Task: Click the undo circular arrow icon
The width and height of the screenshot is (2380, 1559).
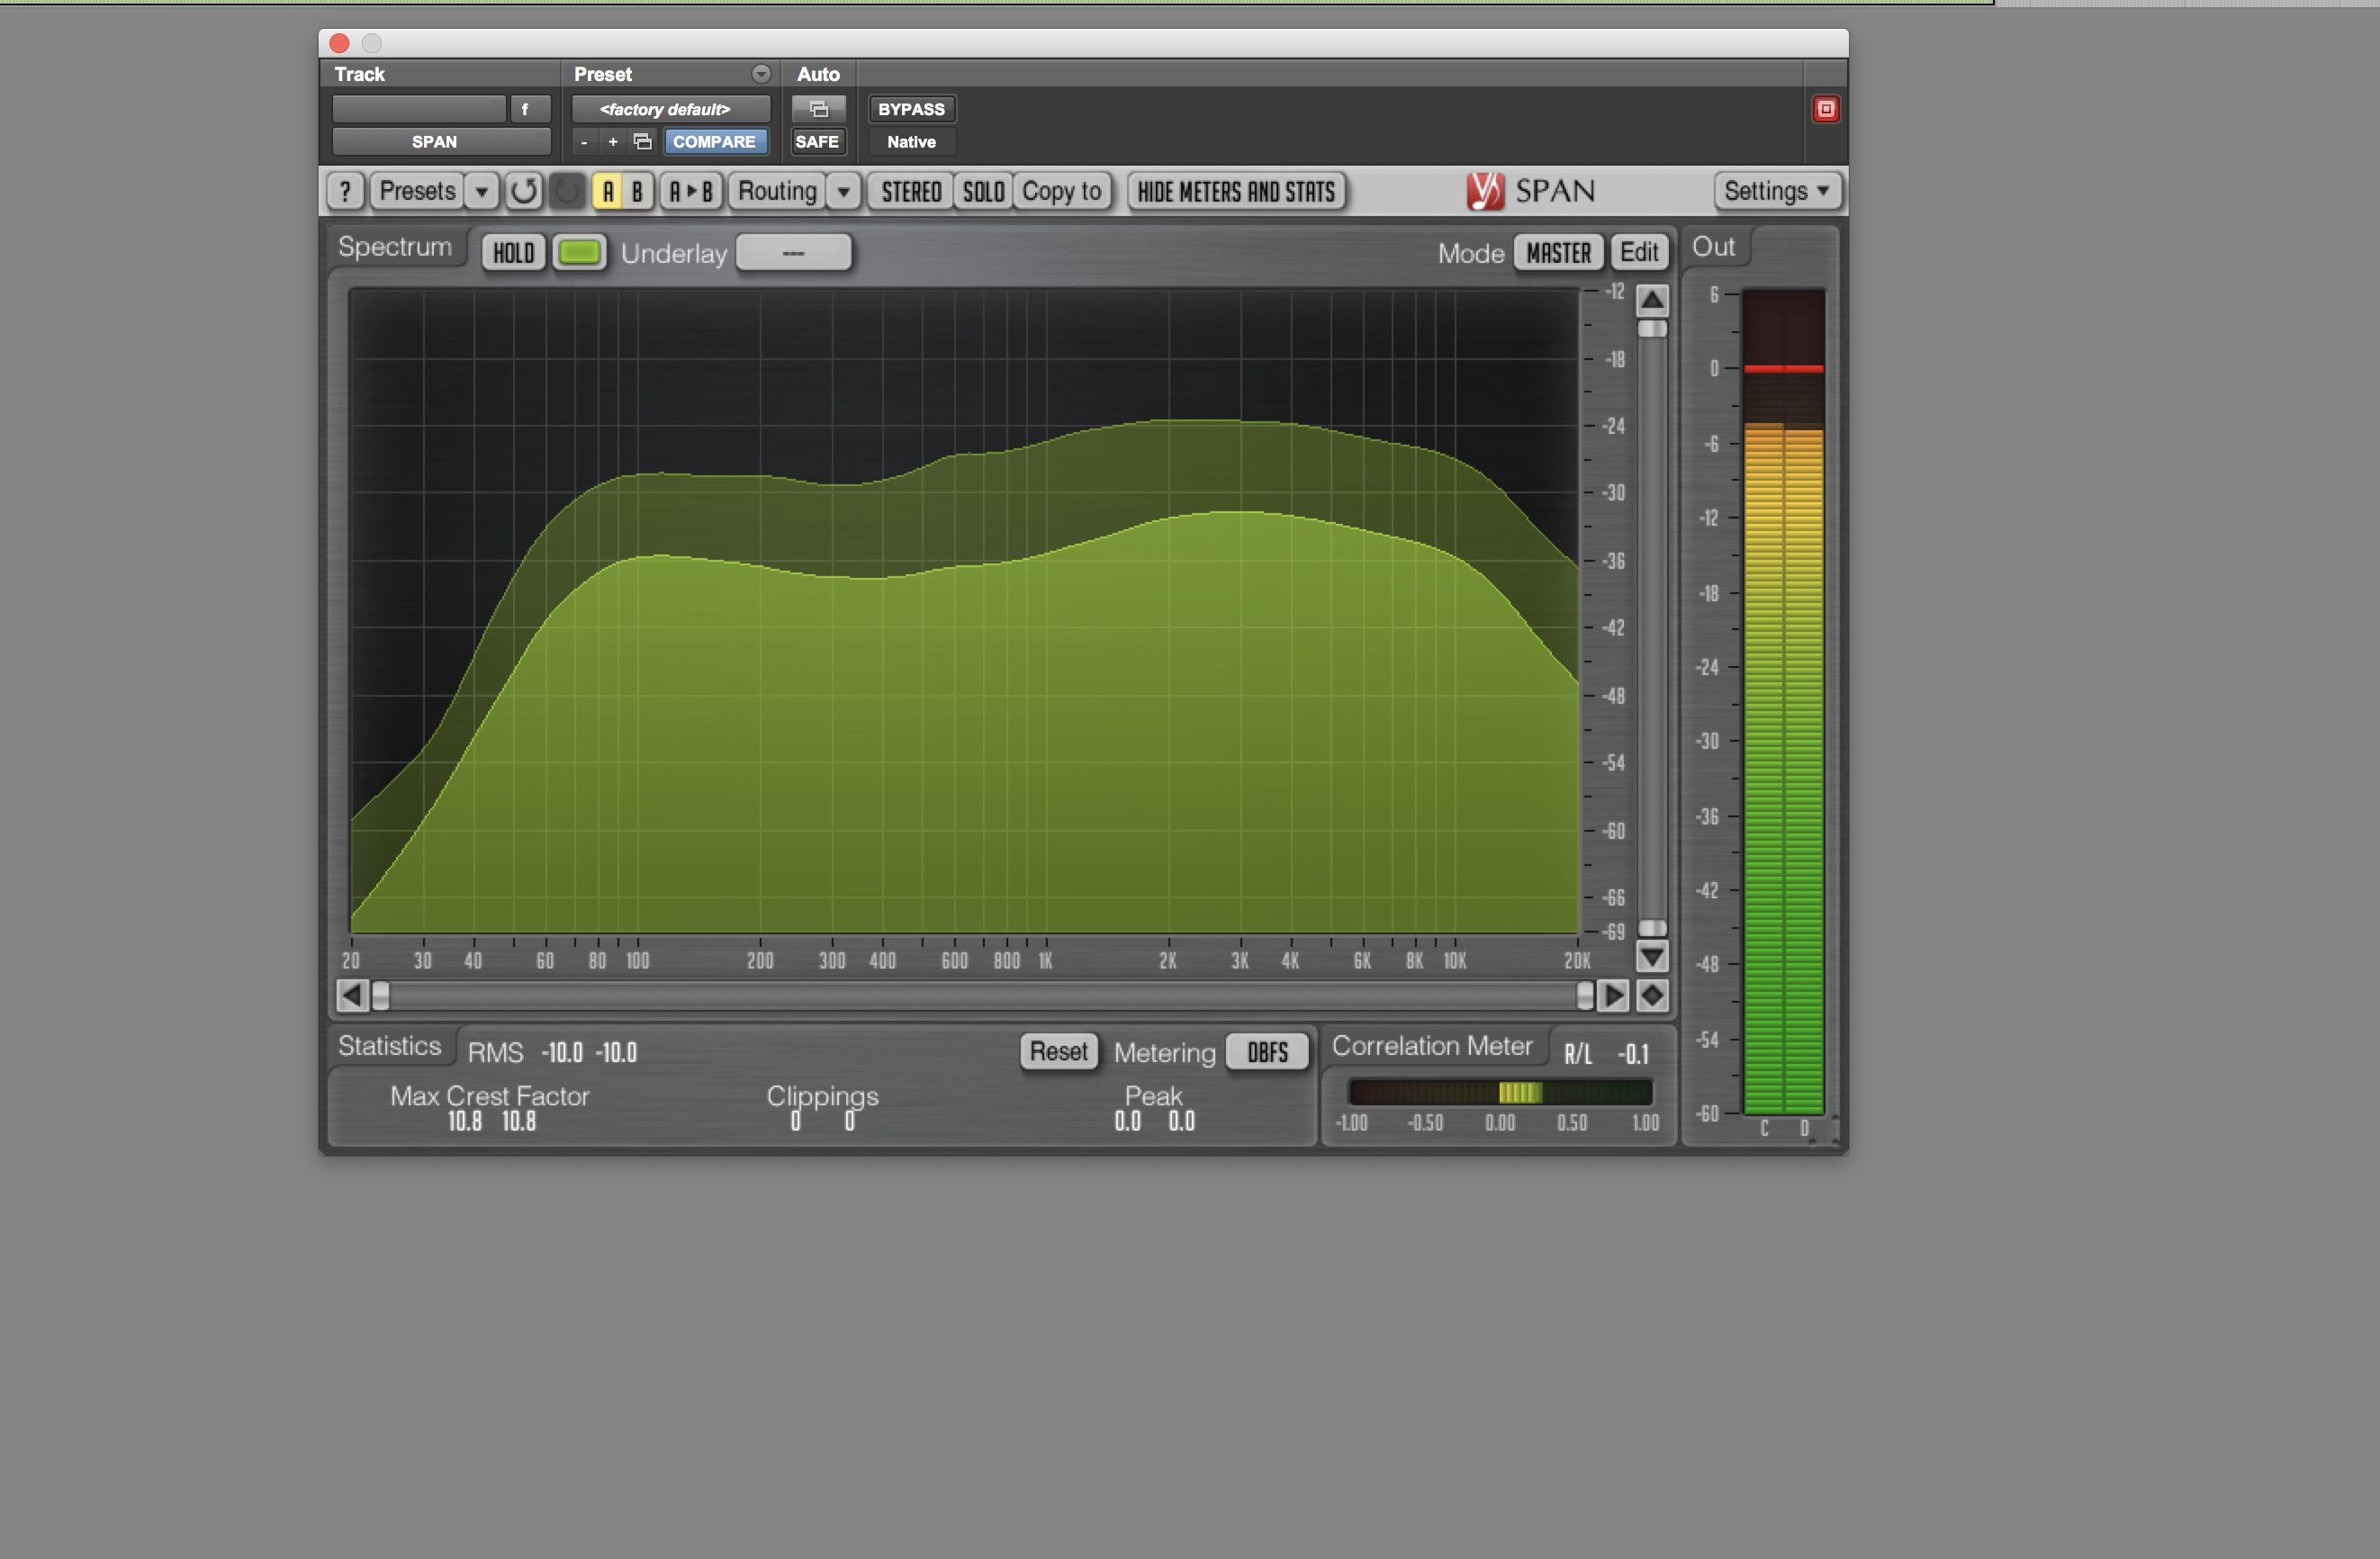Action: click(523, 191)
